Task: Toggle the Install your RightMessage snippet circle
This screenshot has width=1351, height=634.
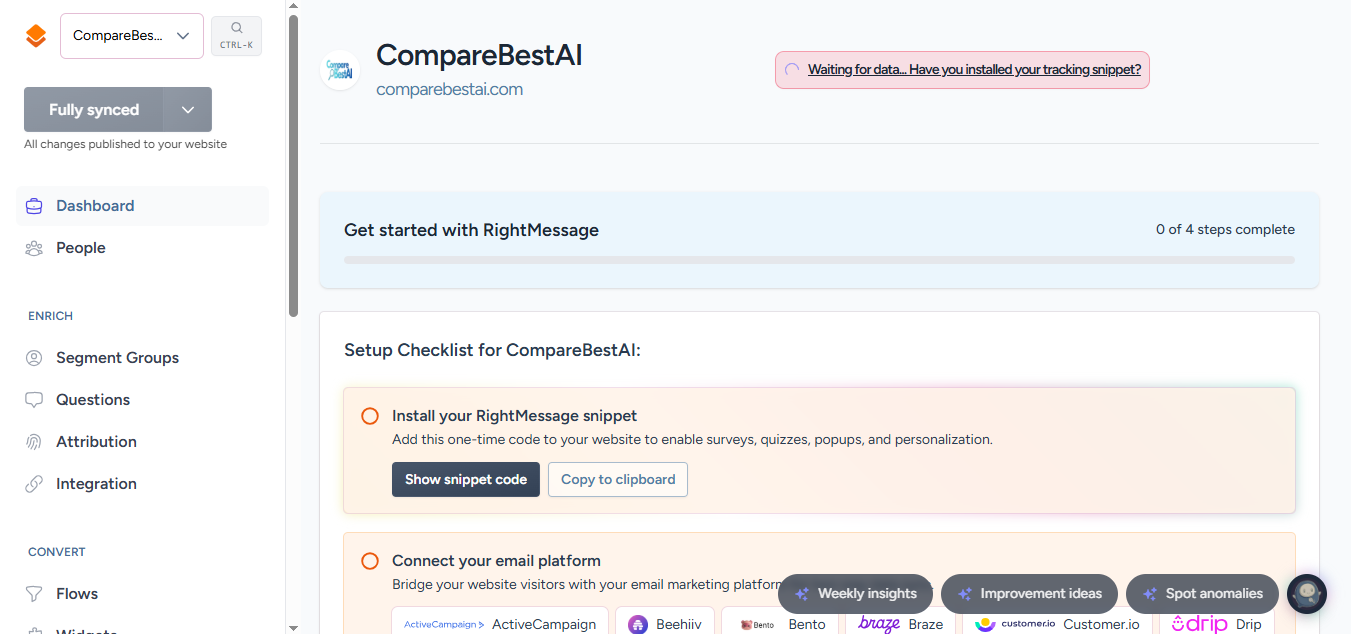Action: [x=370, y=416]
